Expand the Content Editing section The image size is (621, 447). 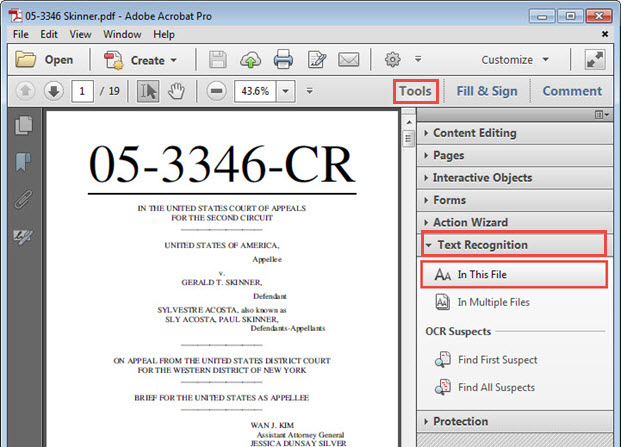click(474, 133)
